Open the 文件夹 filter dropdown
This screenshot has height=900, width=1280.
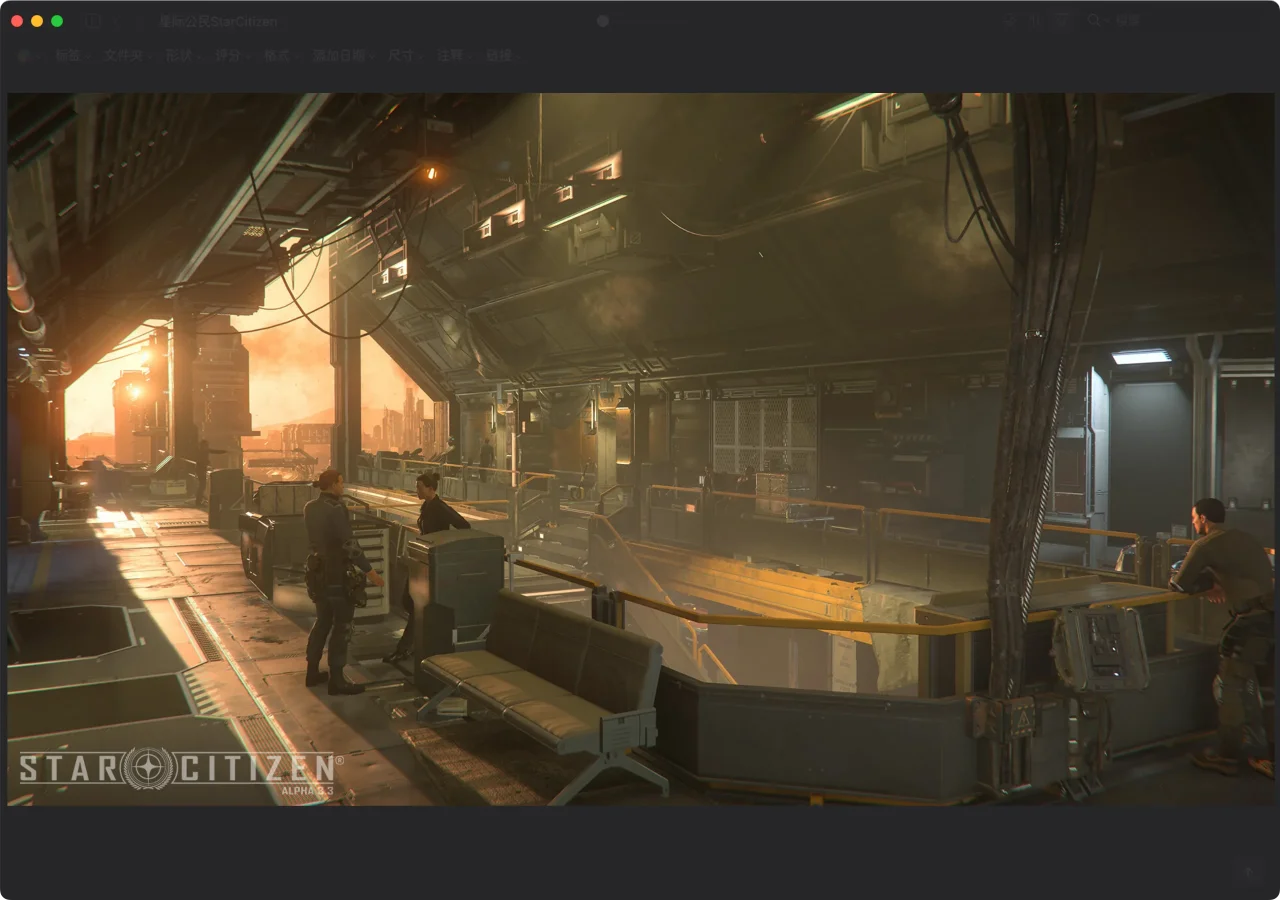pos(128,55)
